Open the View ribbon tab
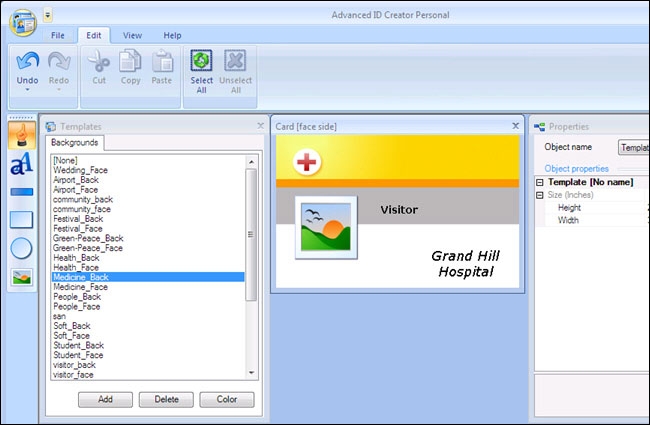 coord(132,36)
